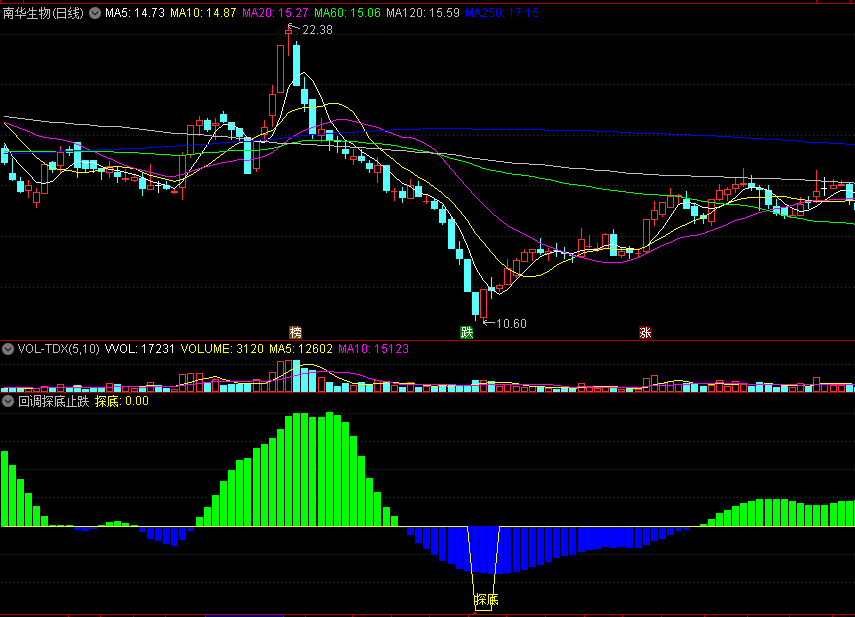Screen dimensions: 855x617
Task: Click the 探底 signal label
Action: coord(486,600)
